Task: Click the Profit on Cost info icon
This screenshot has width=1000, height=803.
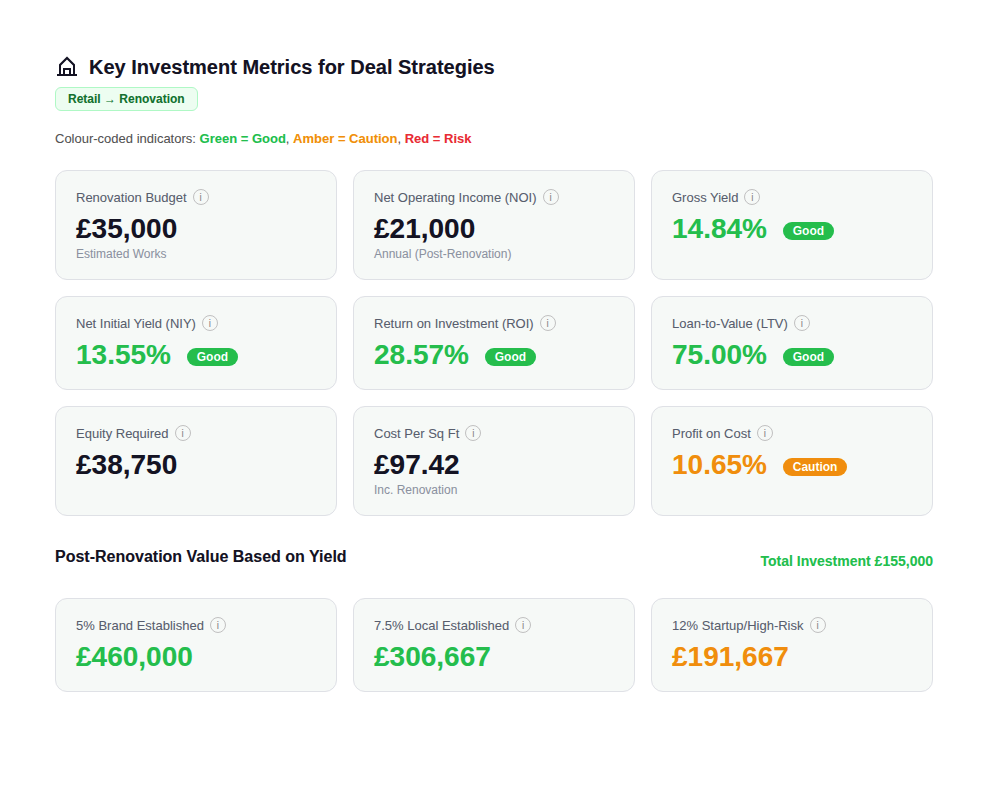Action: click(x=765, y=433)
